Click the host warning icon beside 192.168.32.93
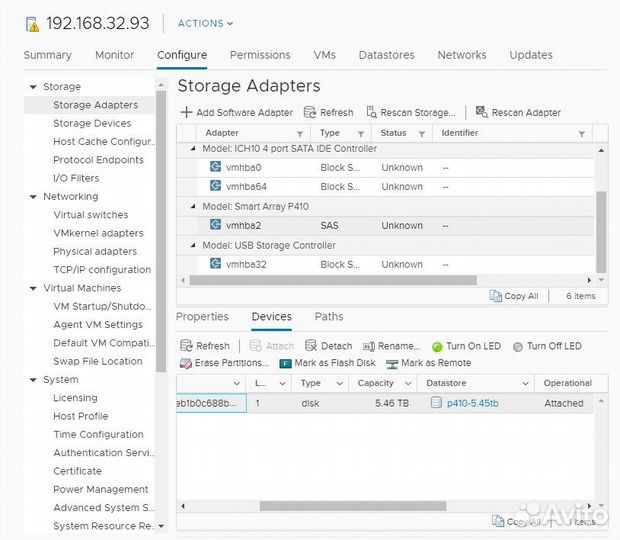Screen dimensions: 620x540 point(32,24)
